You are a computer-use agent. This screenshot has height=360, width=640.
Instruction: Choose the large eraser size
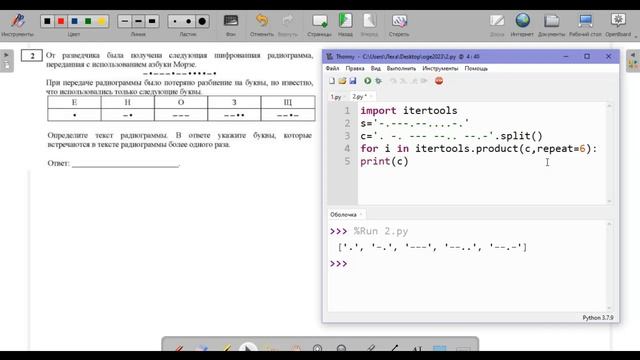tap(202, 21)
